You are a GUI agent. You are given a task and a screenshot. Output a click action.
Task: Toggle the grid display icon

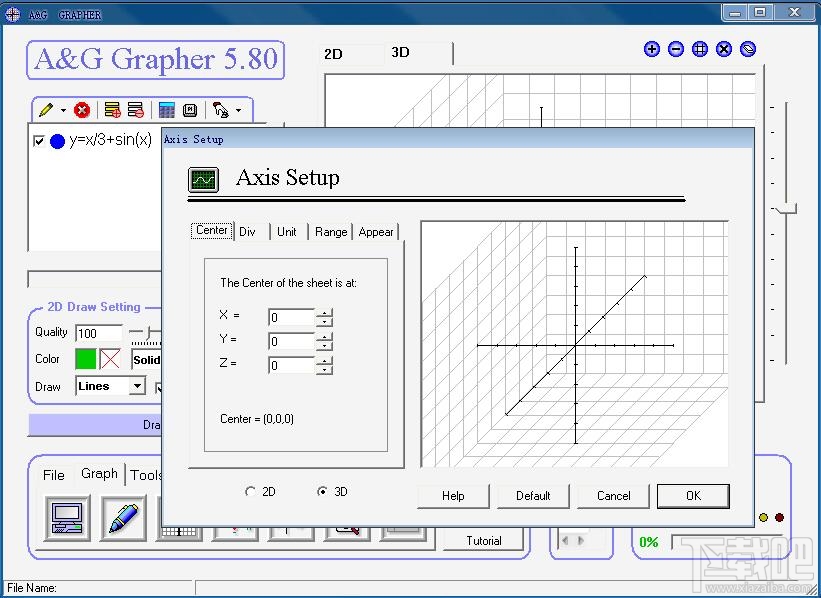click(x=700, y=49)
